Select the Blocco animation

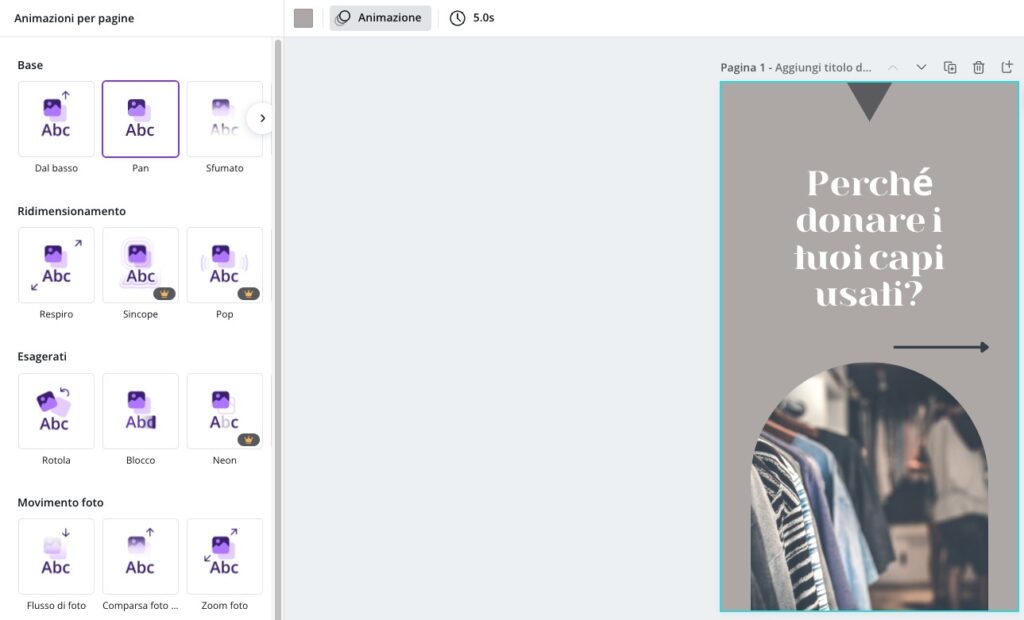pos(140,411)
